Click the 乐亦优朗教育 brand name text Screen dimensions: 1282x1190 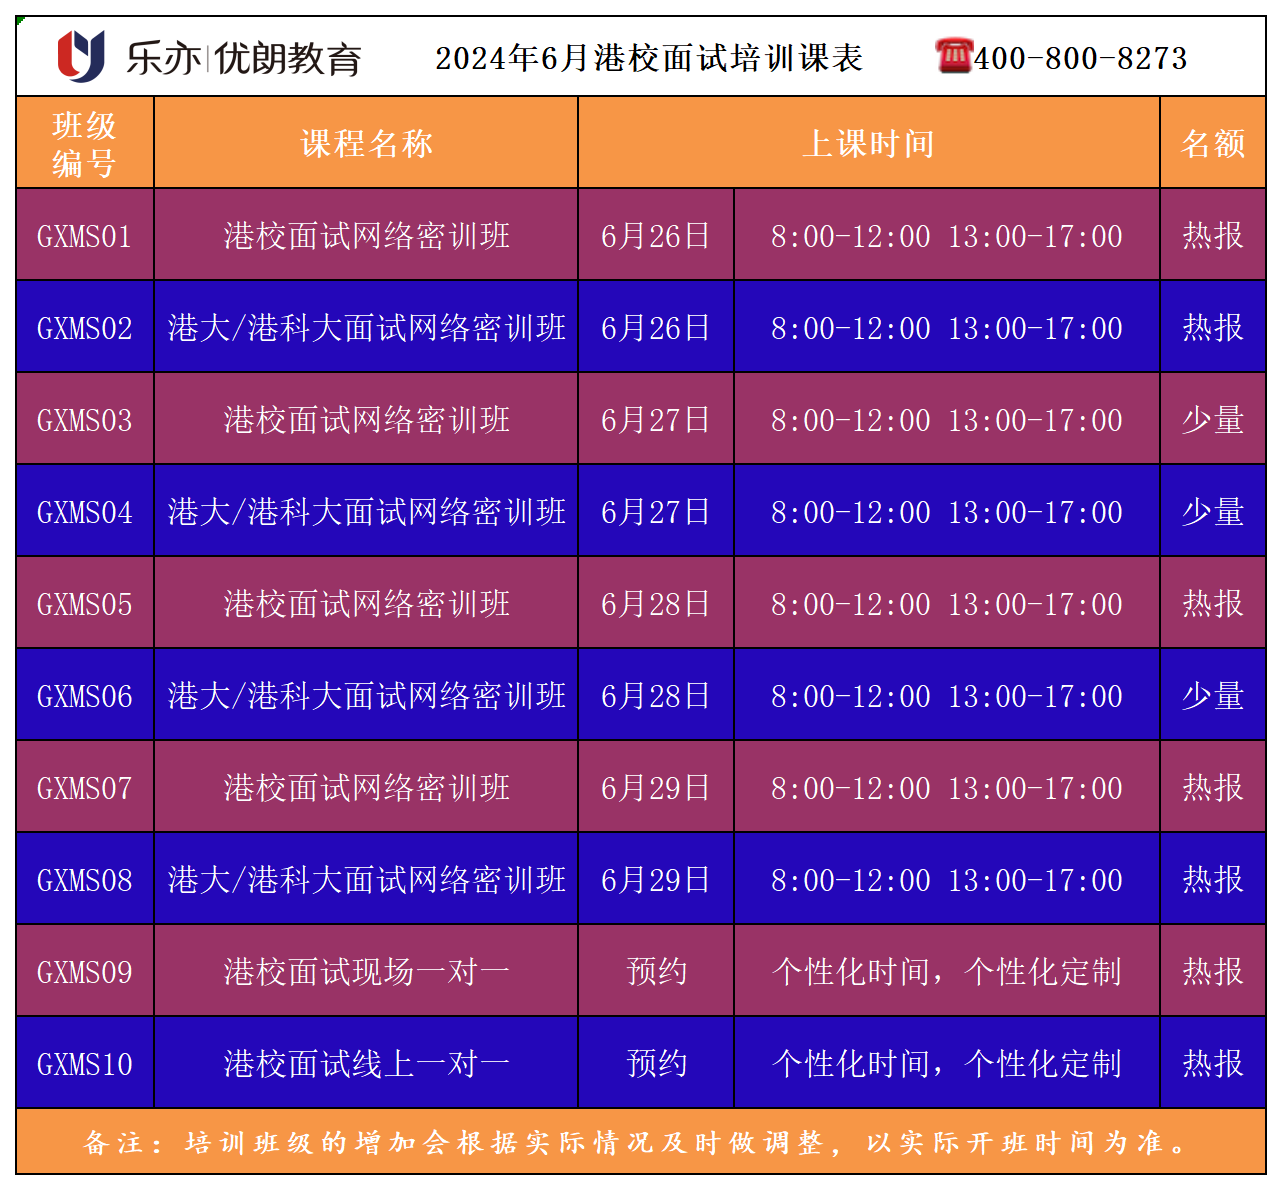(x=243, y=59)
